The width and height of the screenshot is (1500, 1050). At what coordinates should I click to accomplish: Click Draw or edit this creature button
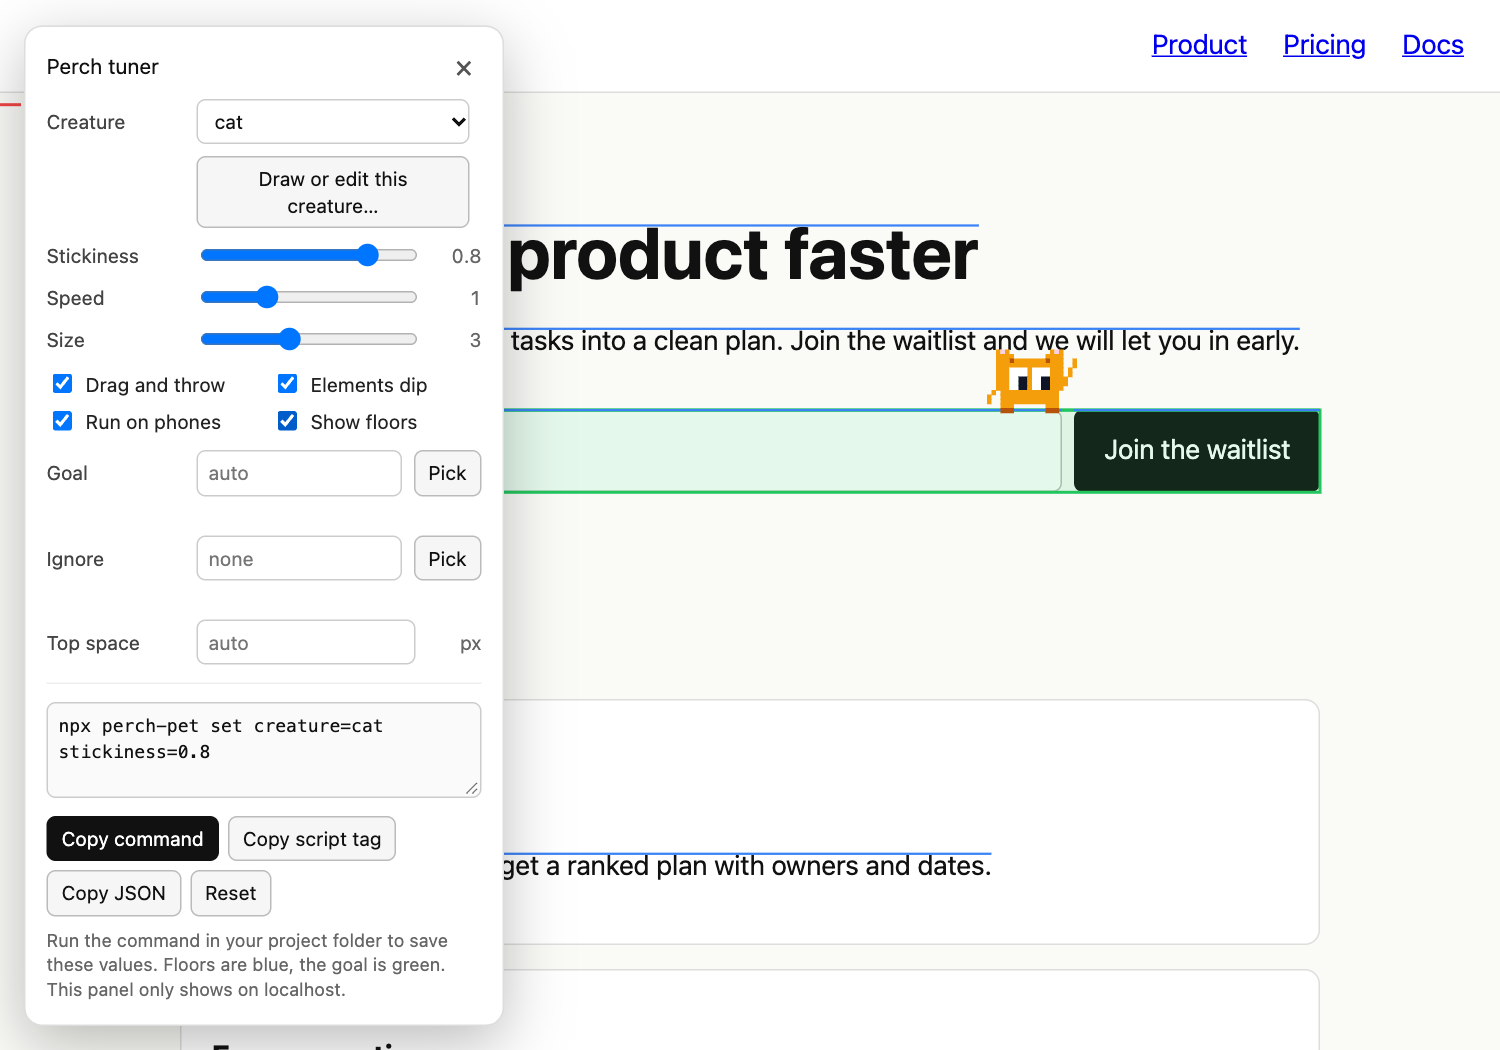[333, 192]
